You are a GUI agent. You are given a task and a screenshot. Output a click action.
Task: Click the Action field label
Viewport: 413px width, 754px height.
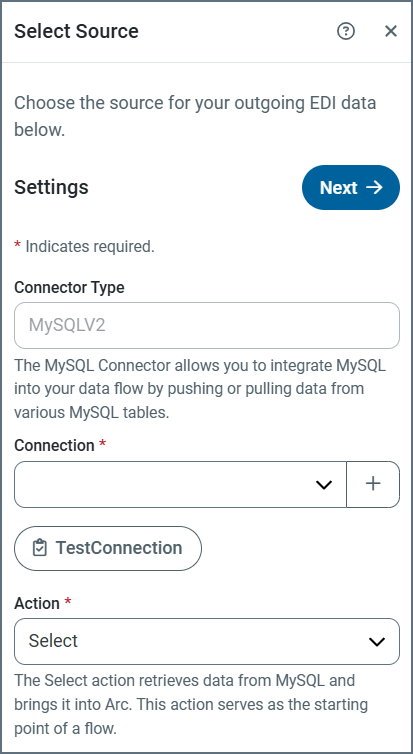(37, 603)
